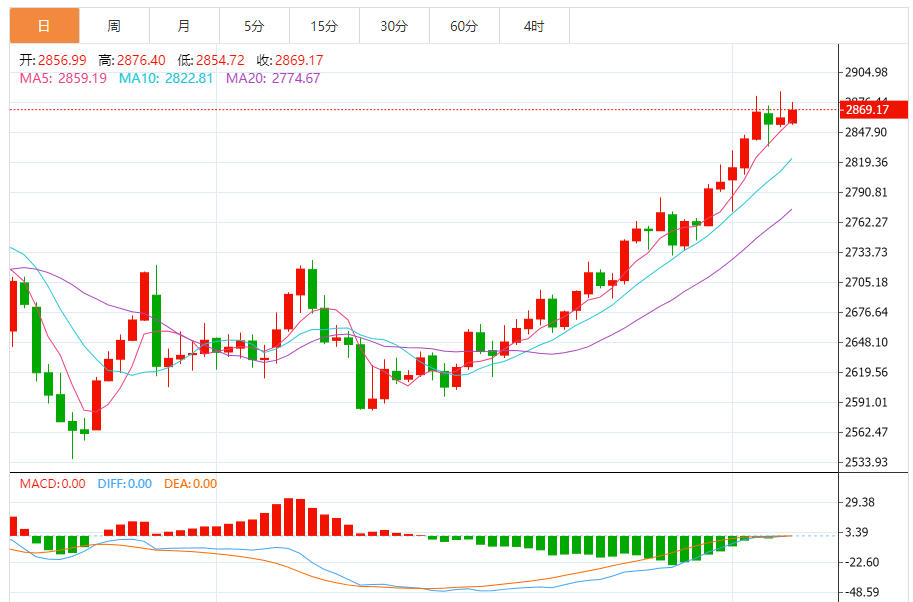
Task: Select the 日 daily timeframe tab
Action: (x=44, y=26)
